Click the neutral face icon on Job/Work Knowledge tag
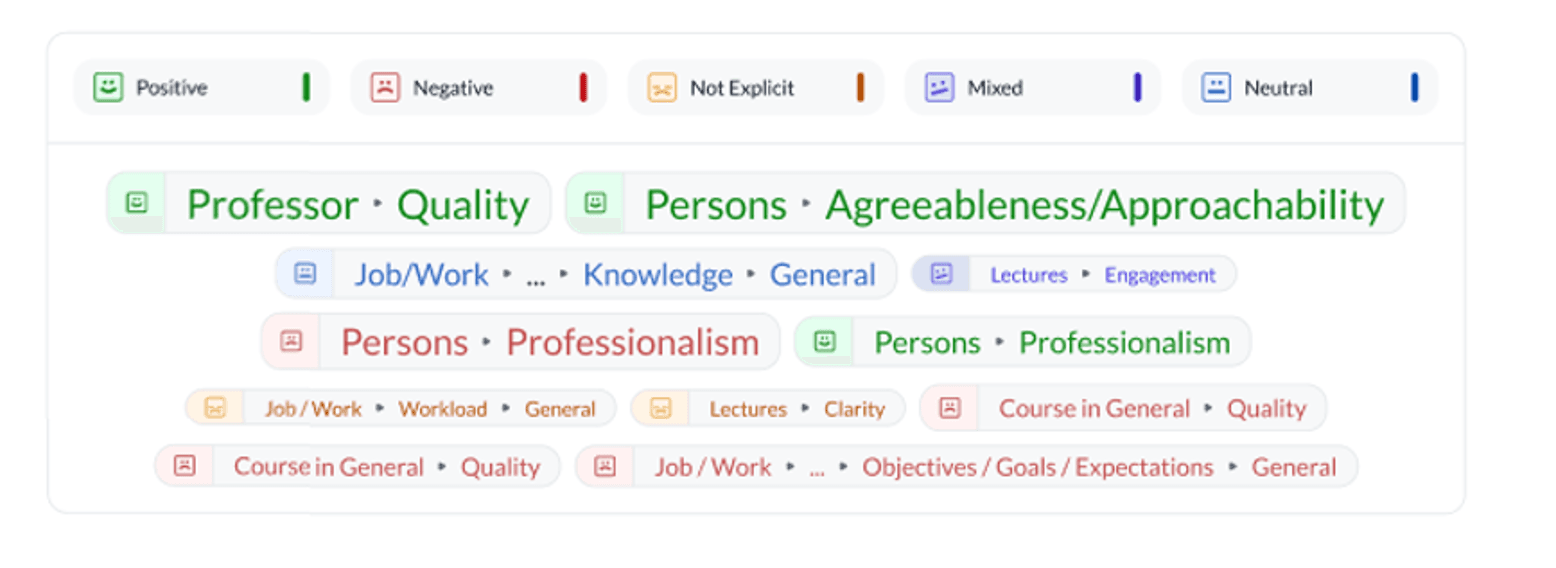 pos(305,273)
